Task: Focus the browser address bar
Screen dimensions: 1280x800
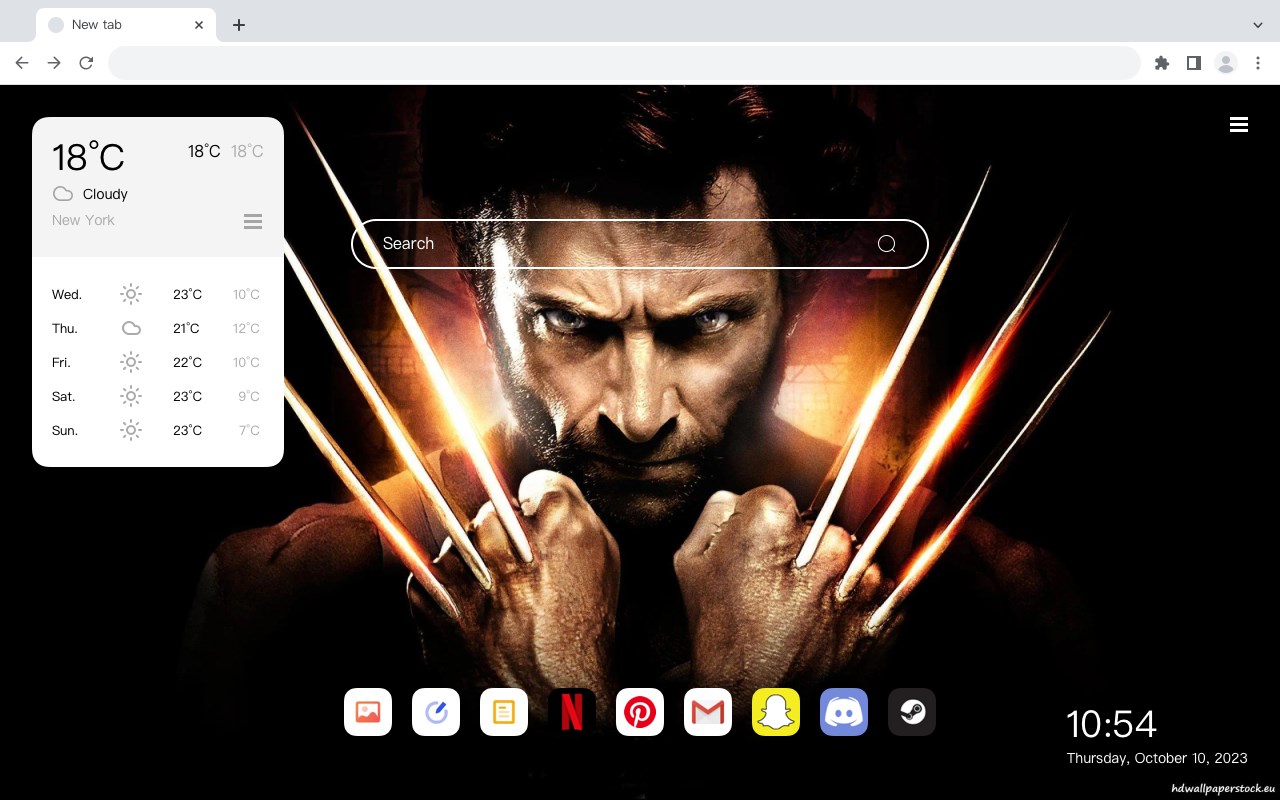Action: coord(624,63)
